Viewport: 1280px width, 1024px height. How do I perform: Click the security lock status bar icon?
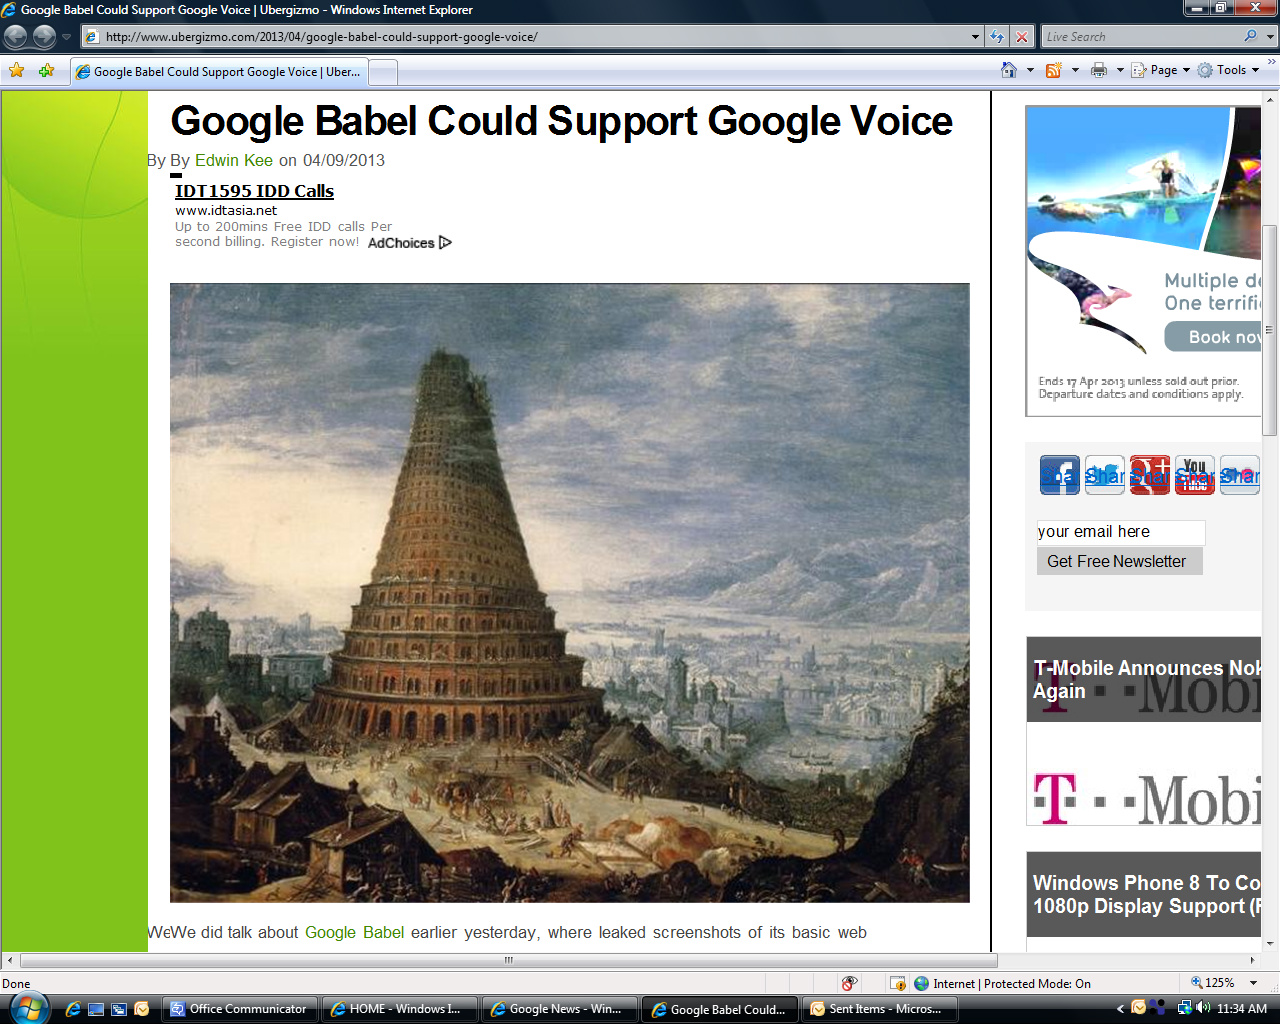898,983
